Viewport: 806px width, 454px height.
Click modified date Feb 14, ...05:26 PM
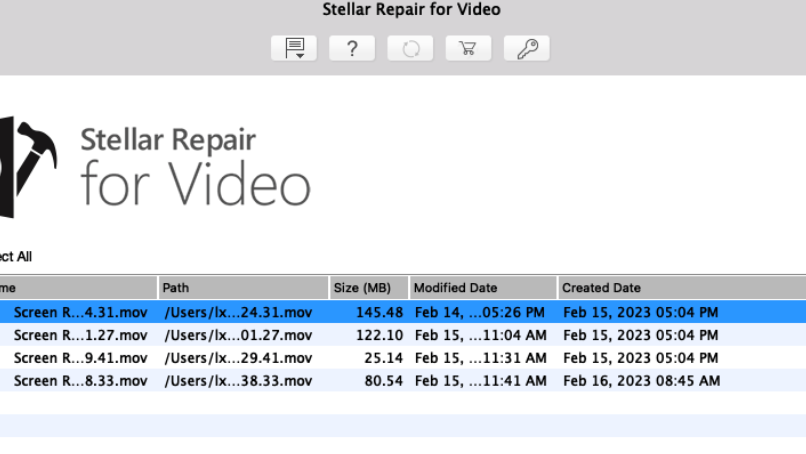coord(480,313)
